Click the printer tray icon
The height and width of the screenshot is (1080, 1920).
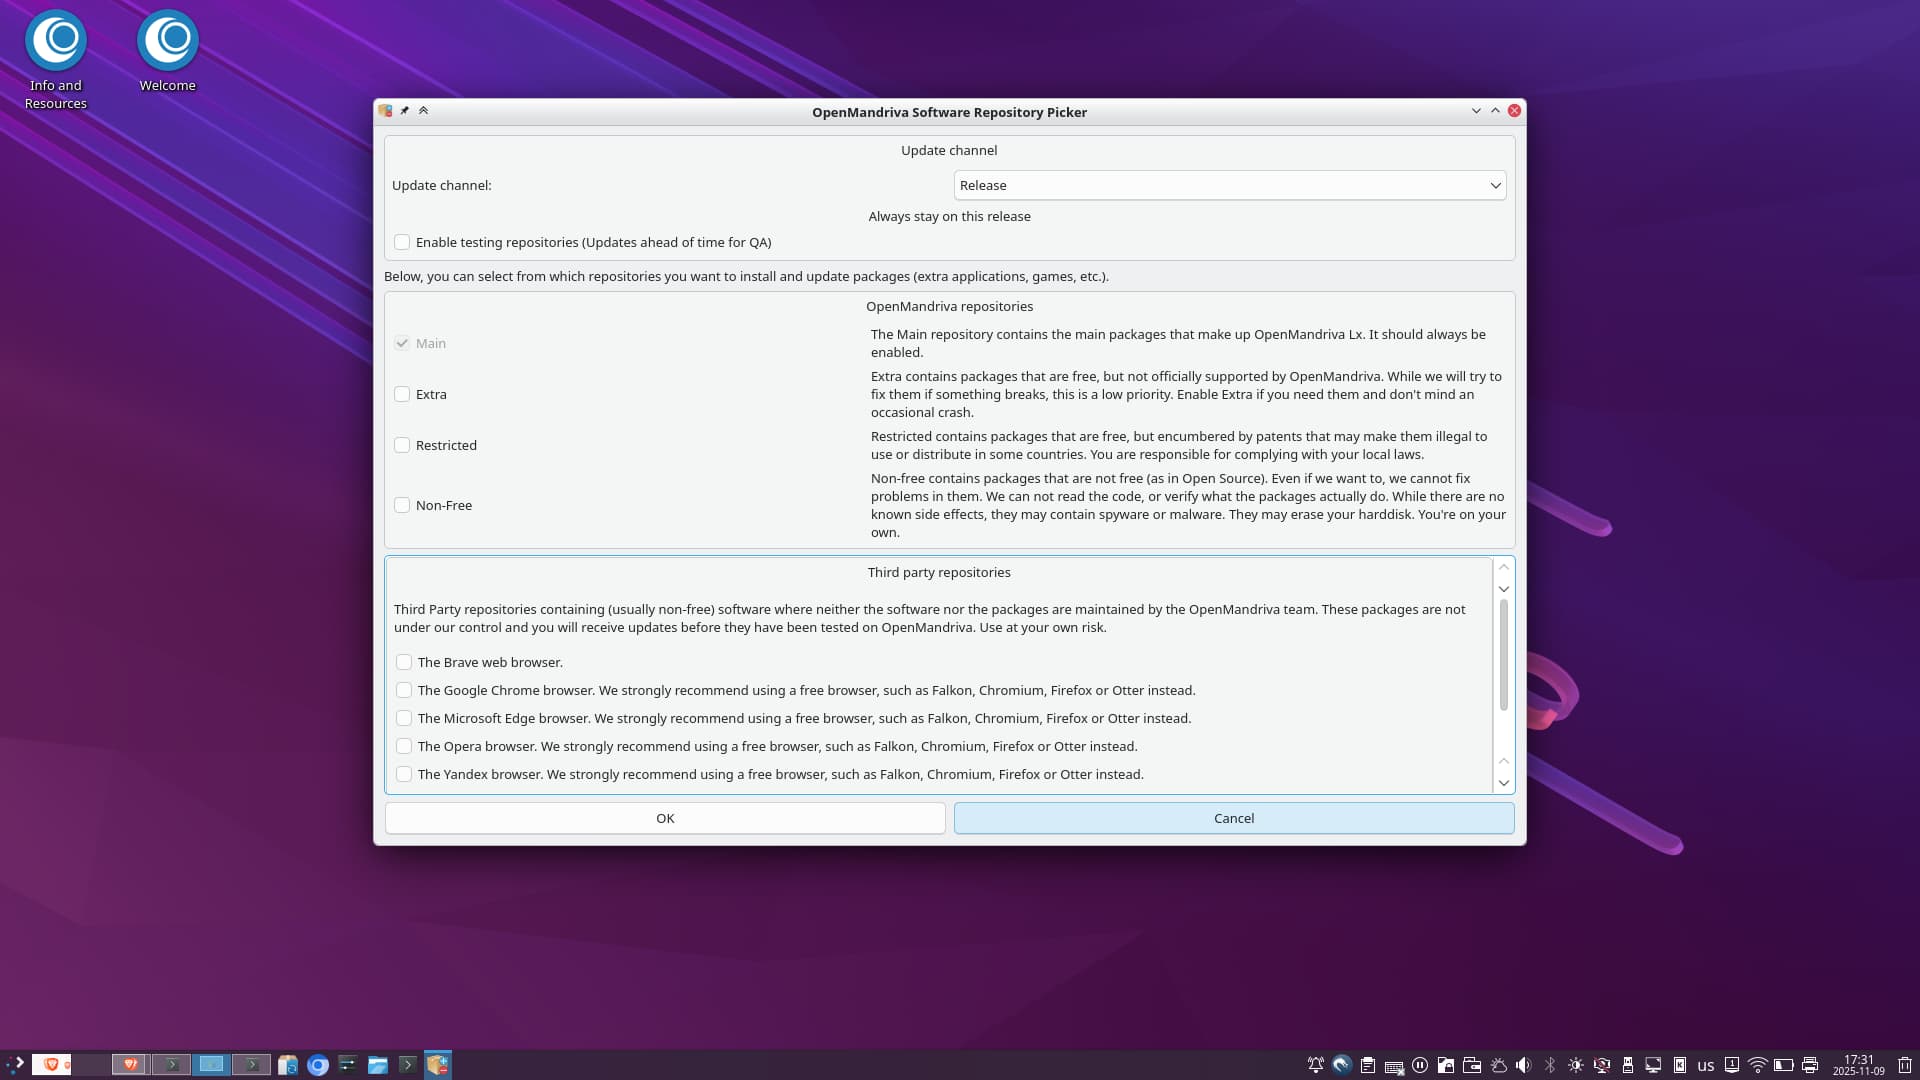1809,1065
